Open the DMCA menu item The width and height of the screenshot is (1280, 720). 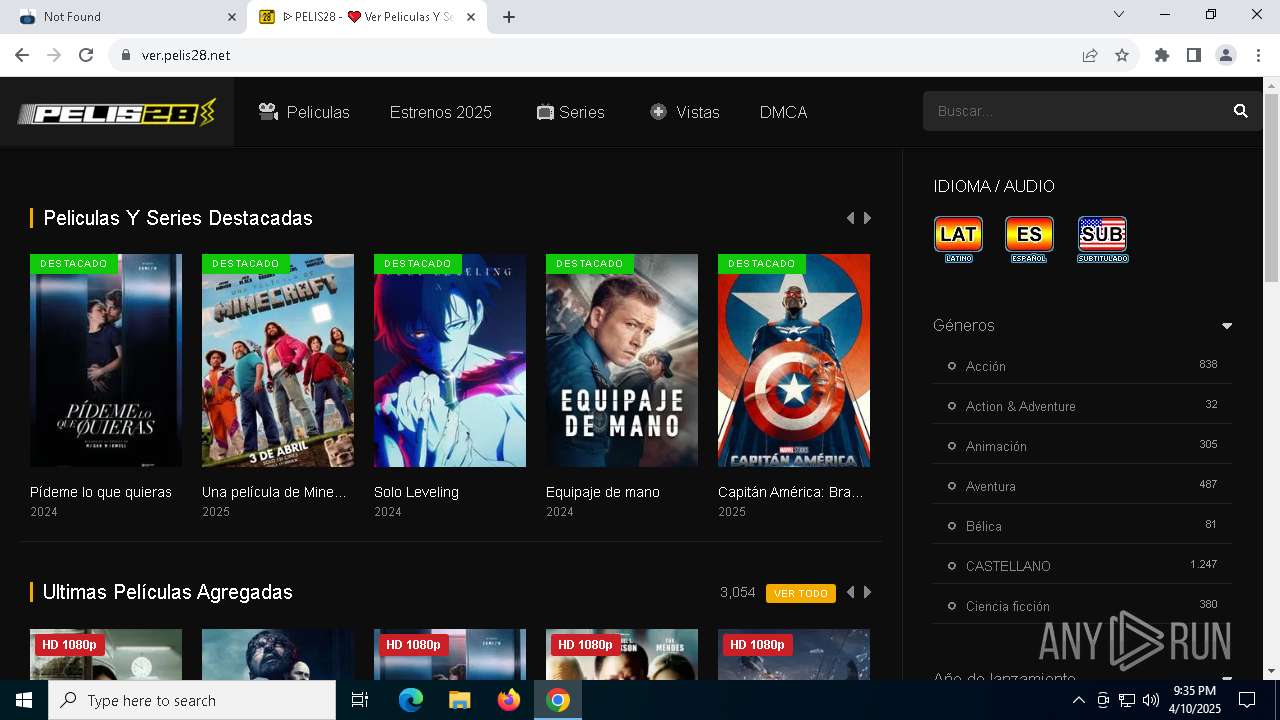[x=783, y=112]
